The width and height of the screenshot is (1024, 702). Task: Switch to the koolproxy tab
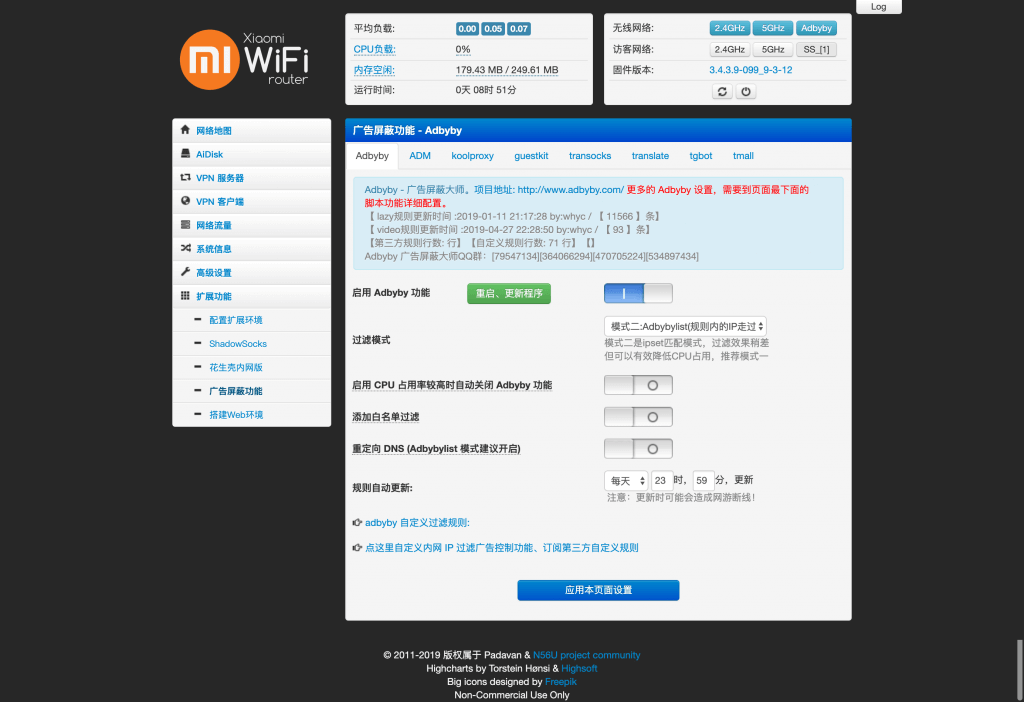[472, 156]
